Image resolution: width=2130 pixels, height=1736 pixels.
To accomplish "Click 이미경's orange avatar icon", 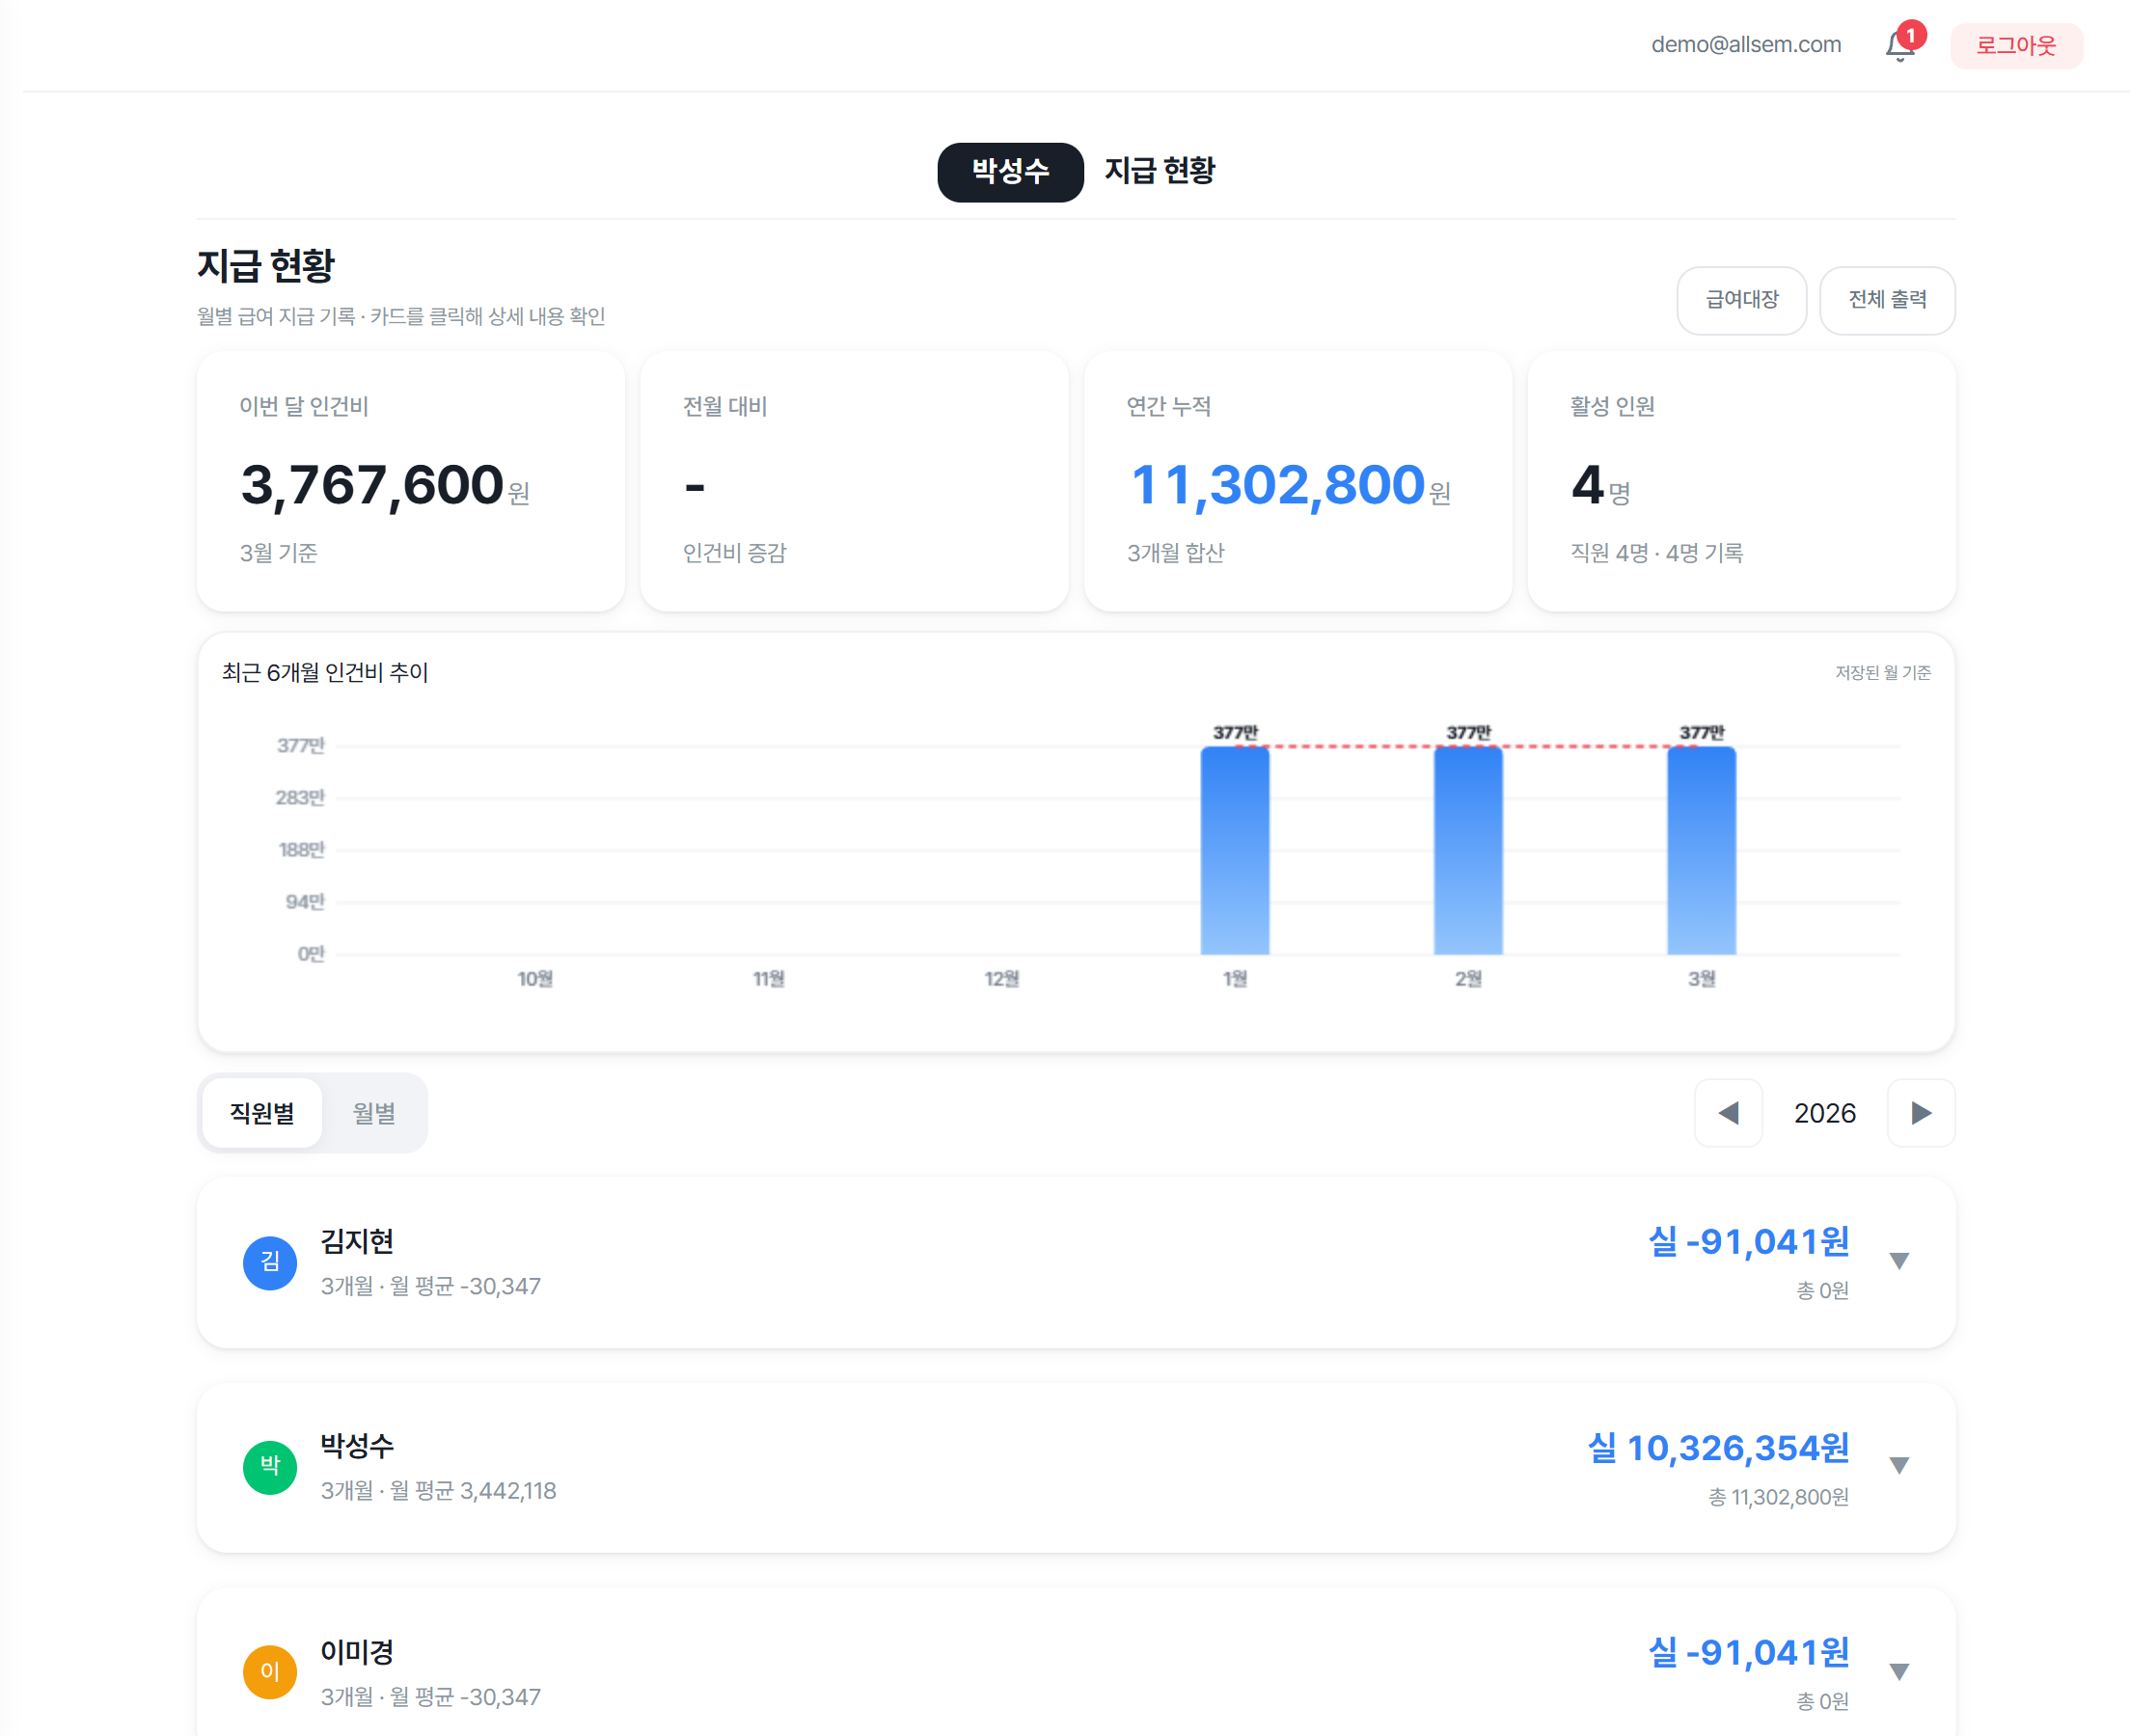I will pyautogui.click(x=270, y=1671).
